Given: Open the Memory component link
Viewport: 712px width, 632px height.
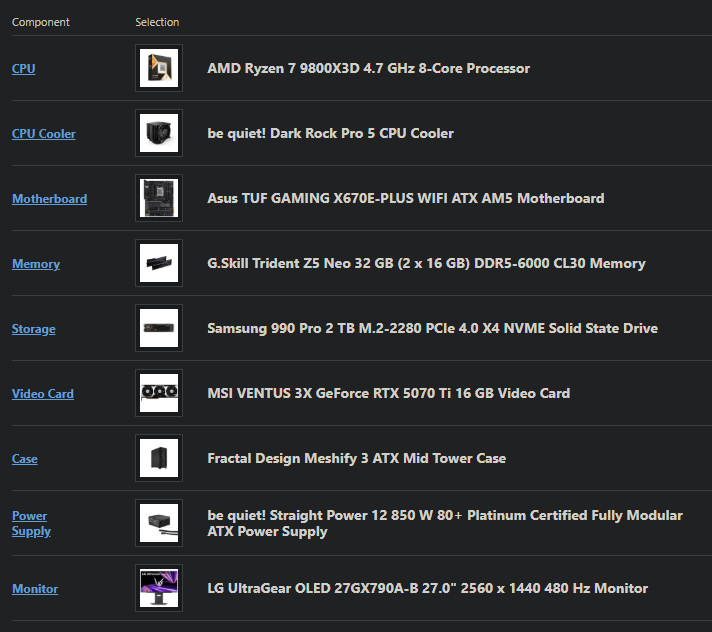Looking at the screenshot, I should pos(36,264).
